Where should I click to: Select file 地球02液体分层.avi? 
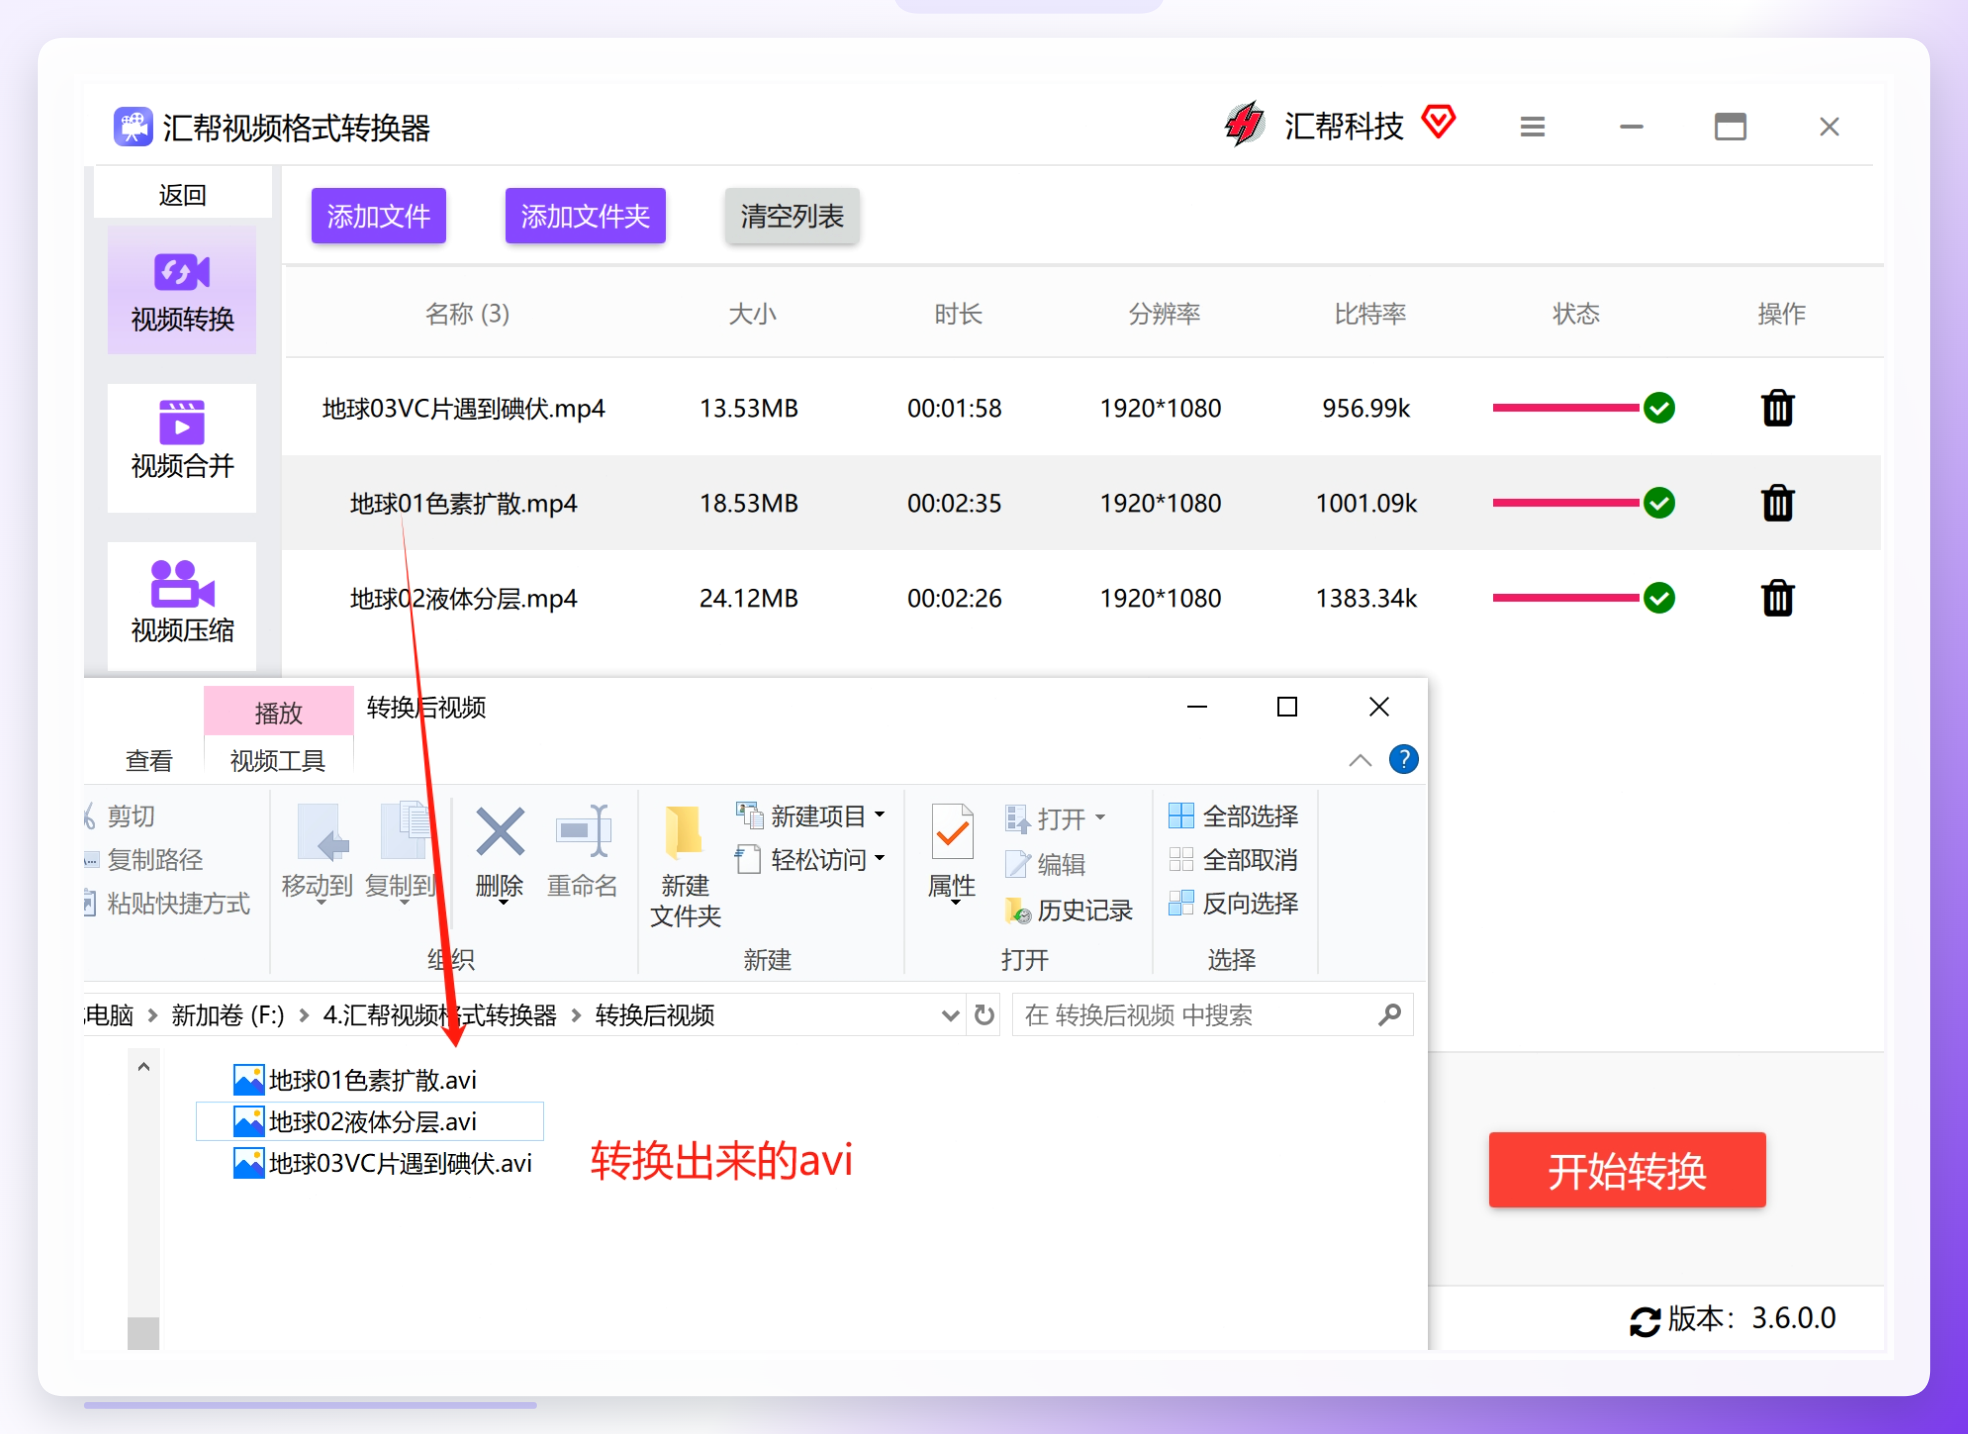(370, 1122)
